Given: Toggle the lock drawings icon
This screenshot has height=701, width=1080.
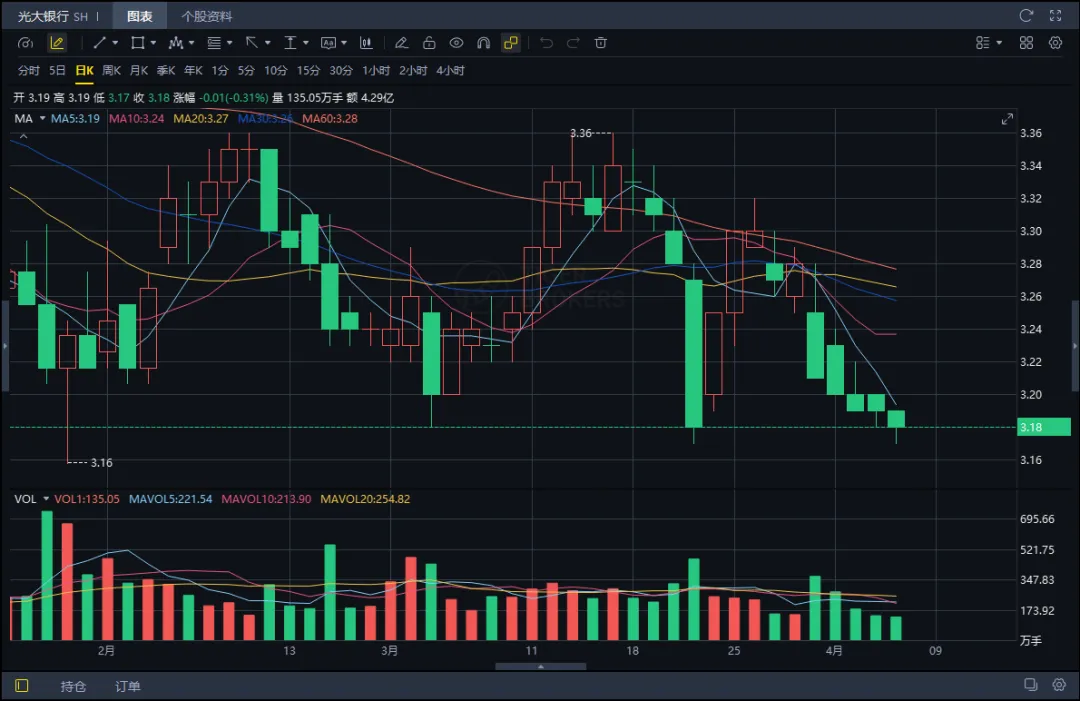Looking at the screenshot, I should tap(429, 43).
